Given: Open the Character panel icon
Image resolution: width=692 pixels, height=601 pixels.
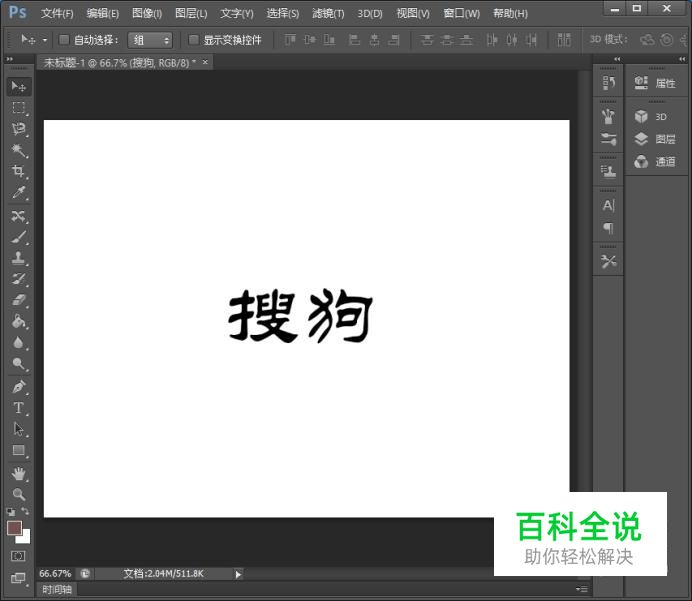Looking at the screenshot, I should pyautogui.click(x=609, y=205).
